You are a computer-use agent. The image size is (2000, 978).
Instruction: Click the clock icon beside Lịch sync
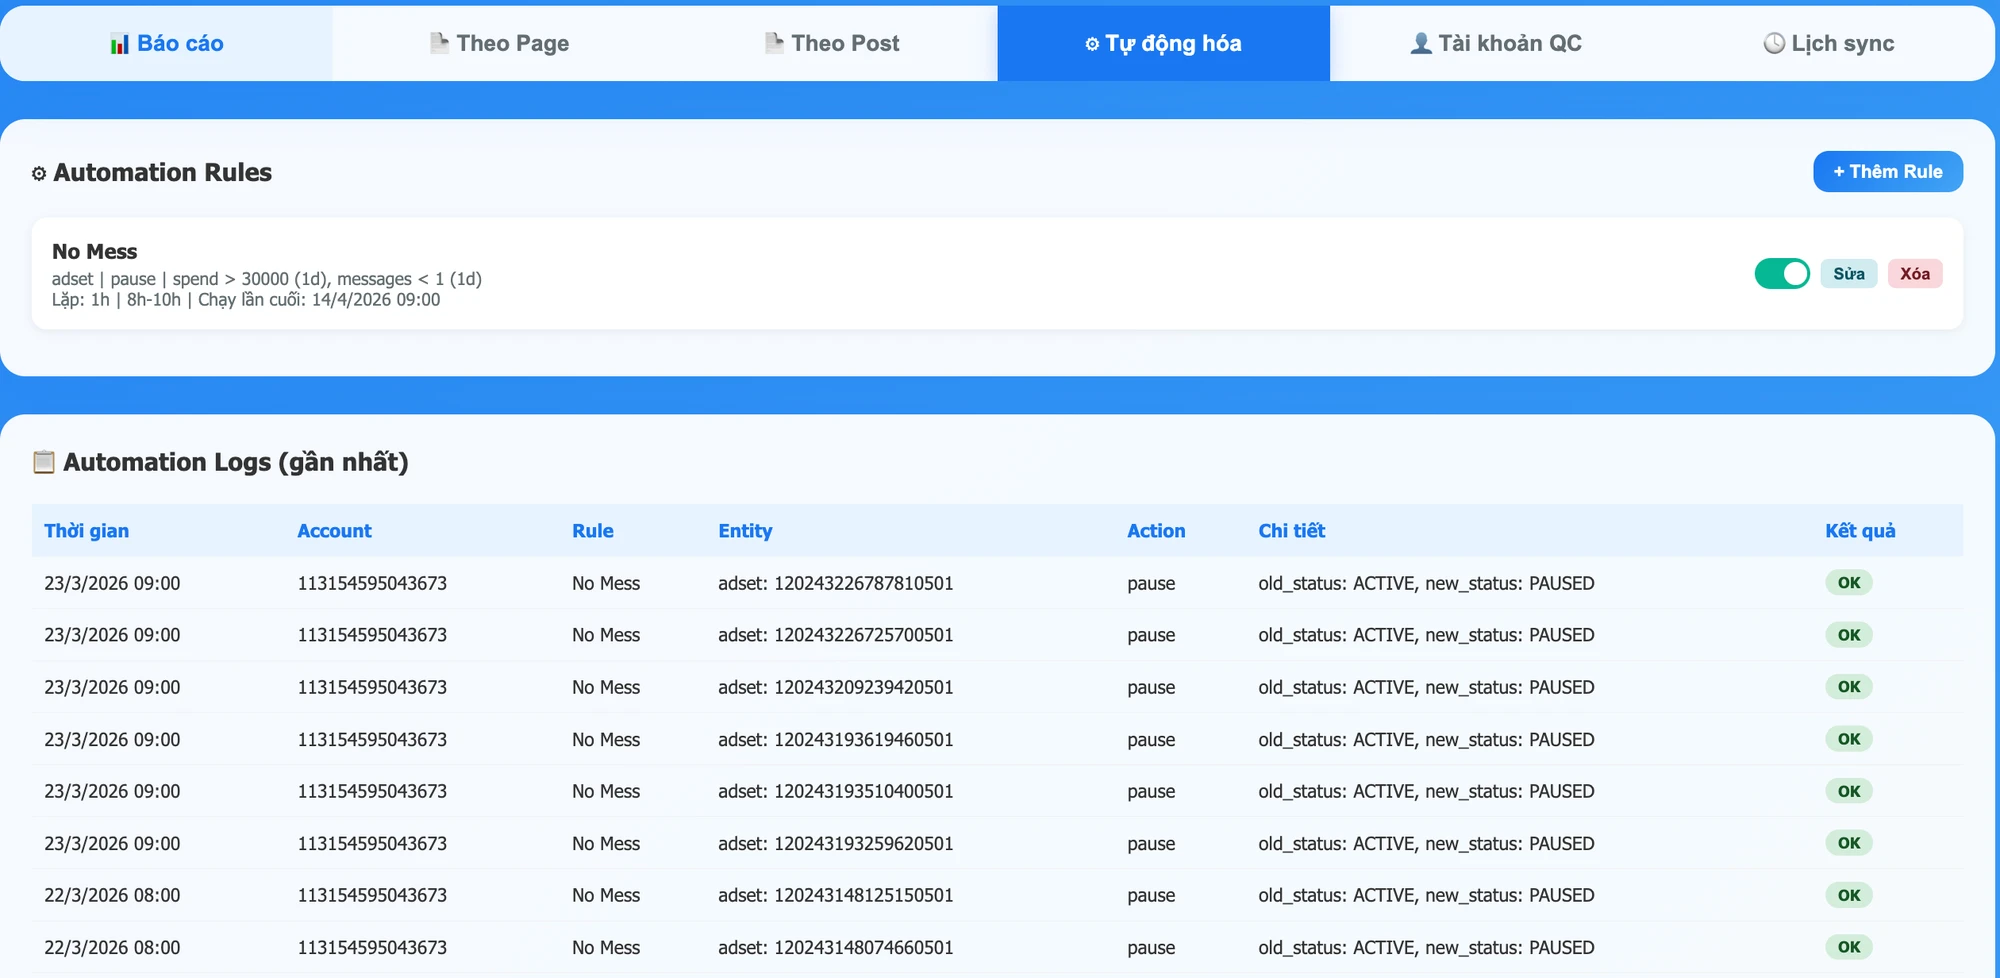tap(1774, 43)
